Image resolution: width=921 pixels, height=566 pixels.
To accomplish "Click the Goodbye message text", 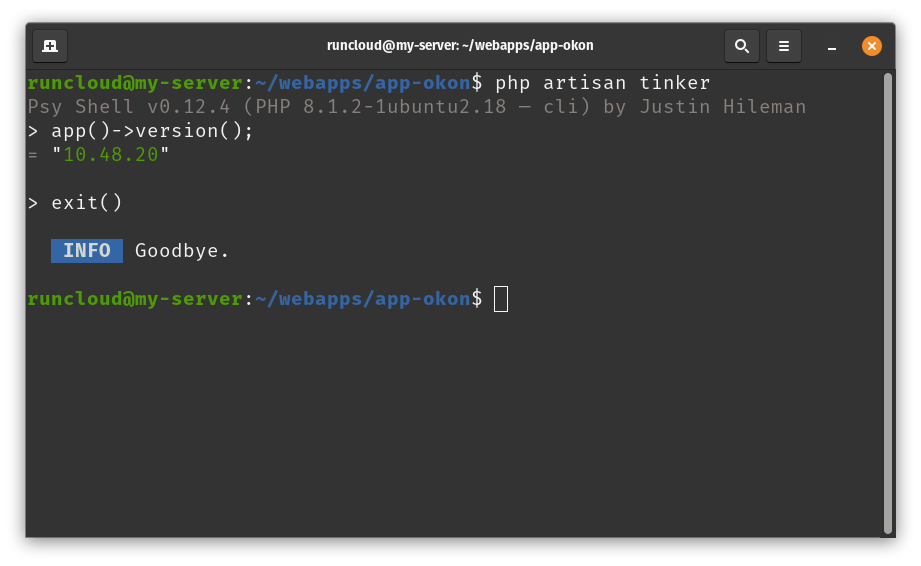I will click(x=182, y=251).
